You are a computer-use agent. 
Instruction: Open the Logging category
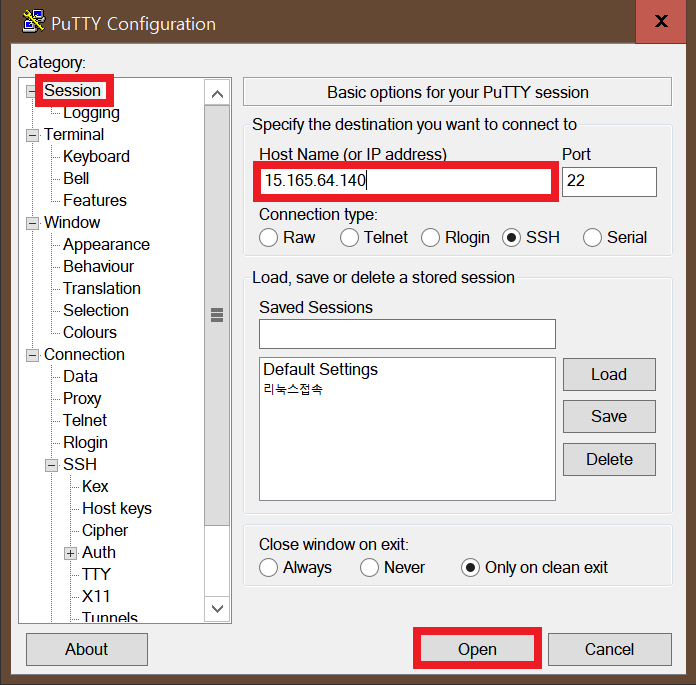(91, 112)
